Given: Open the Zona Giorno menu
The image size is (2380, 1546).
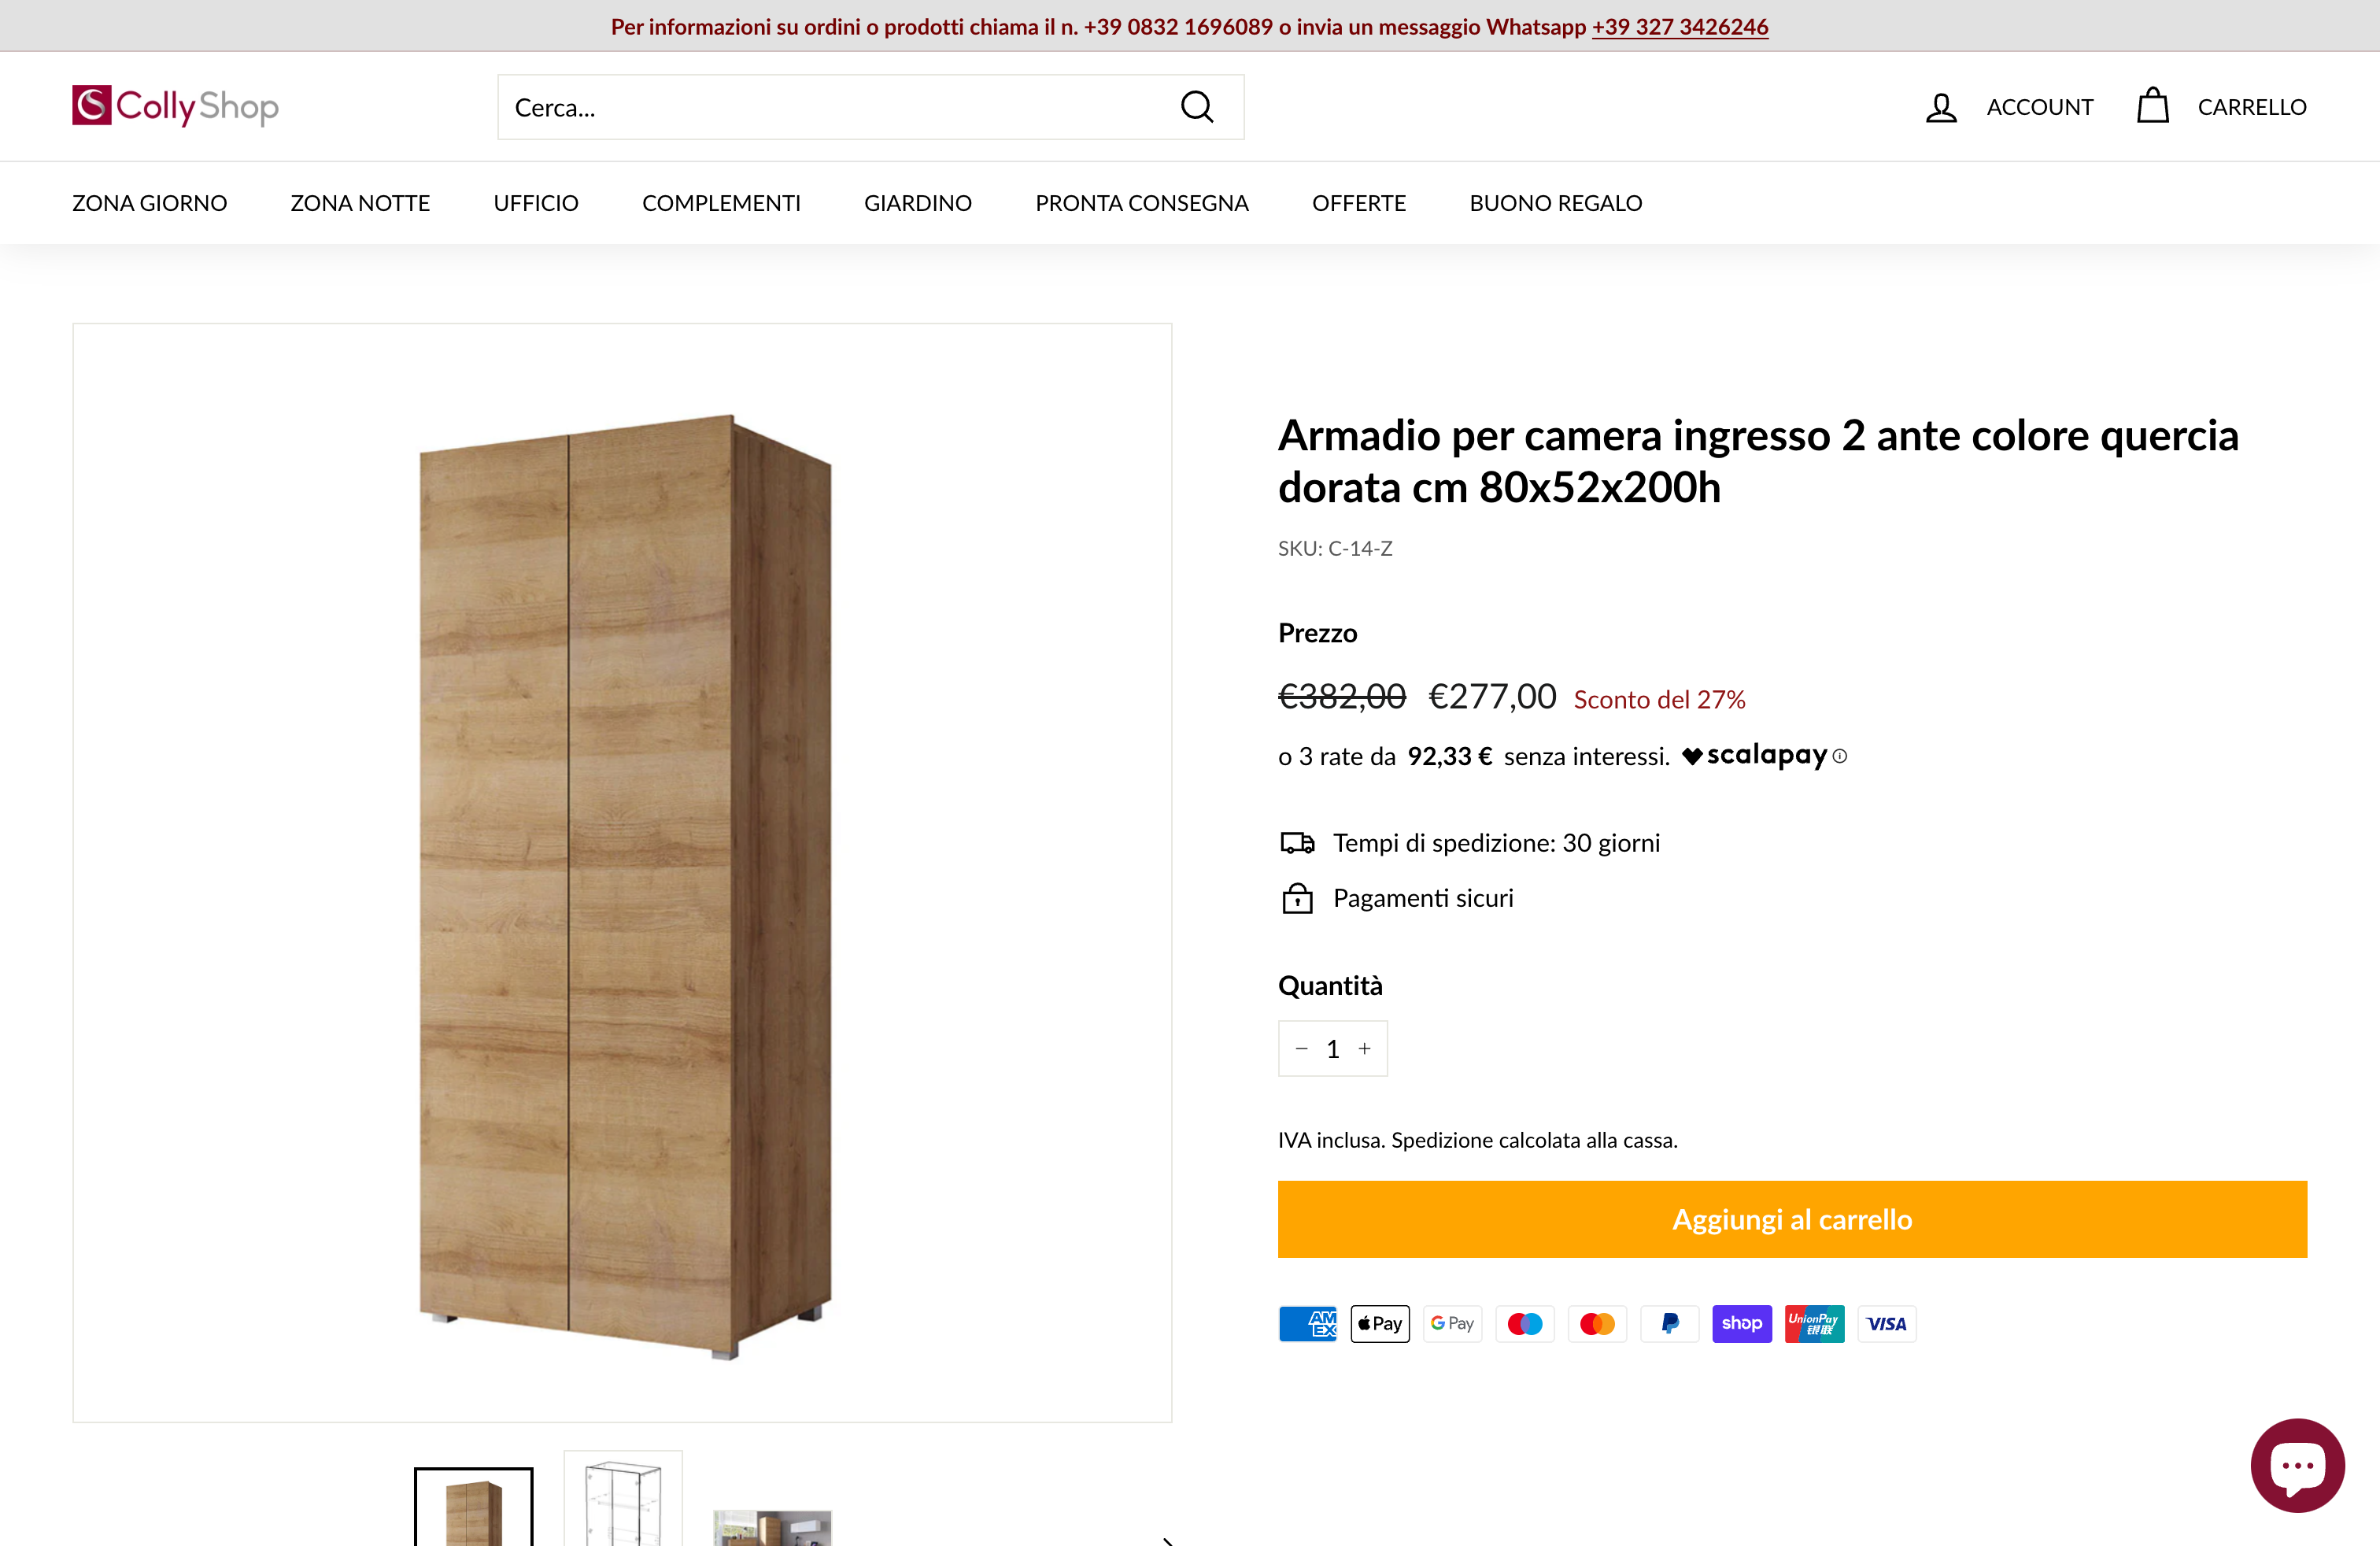Looking at the screenshot, I should click(149, 203).
